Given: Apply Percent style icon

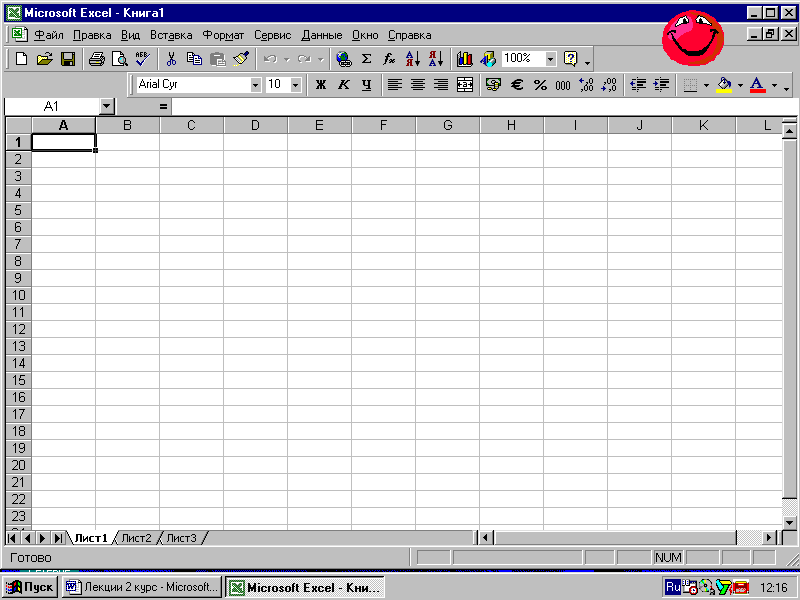Looking at the screenshot, I should pos(540,85).
